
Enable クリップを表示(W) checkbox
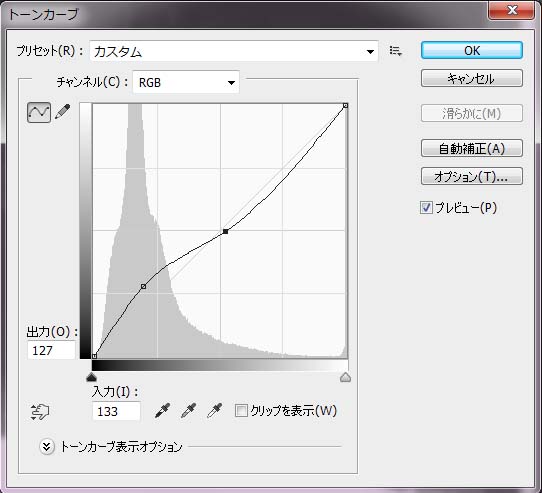[241, 411]
